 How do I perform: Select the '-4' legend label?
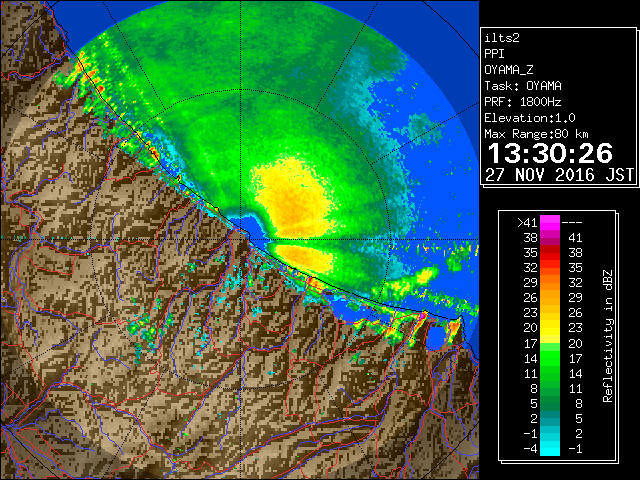pos(530,449)
